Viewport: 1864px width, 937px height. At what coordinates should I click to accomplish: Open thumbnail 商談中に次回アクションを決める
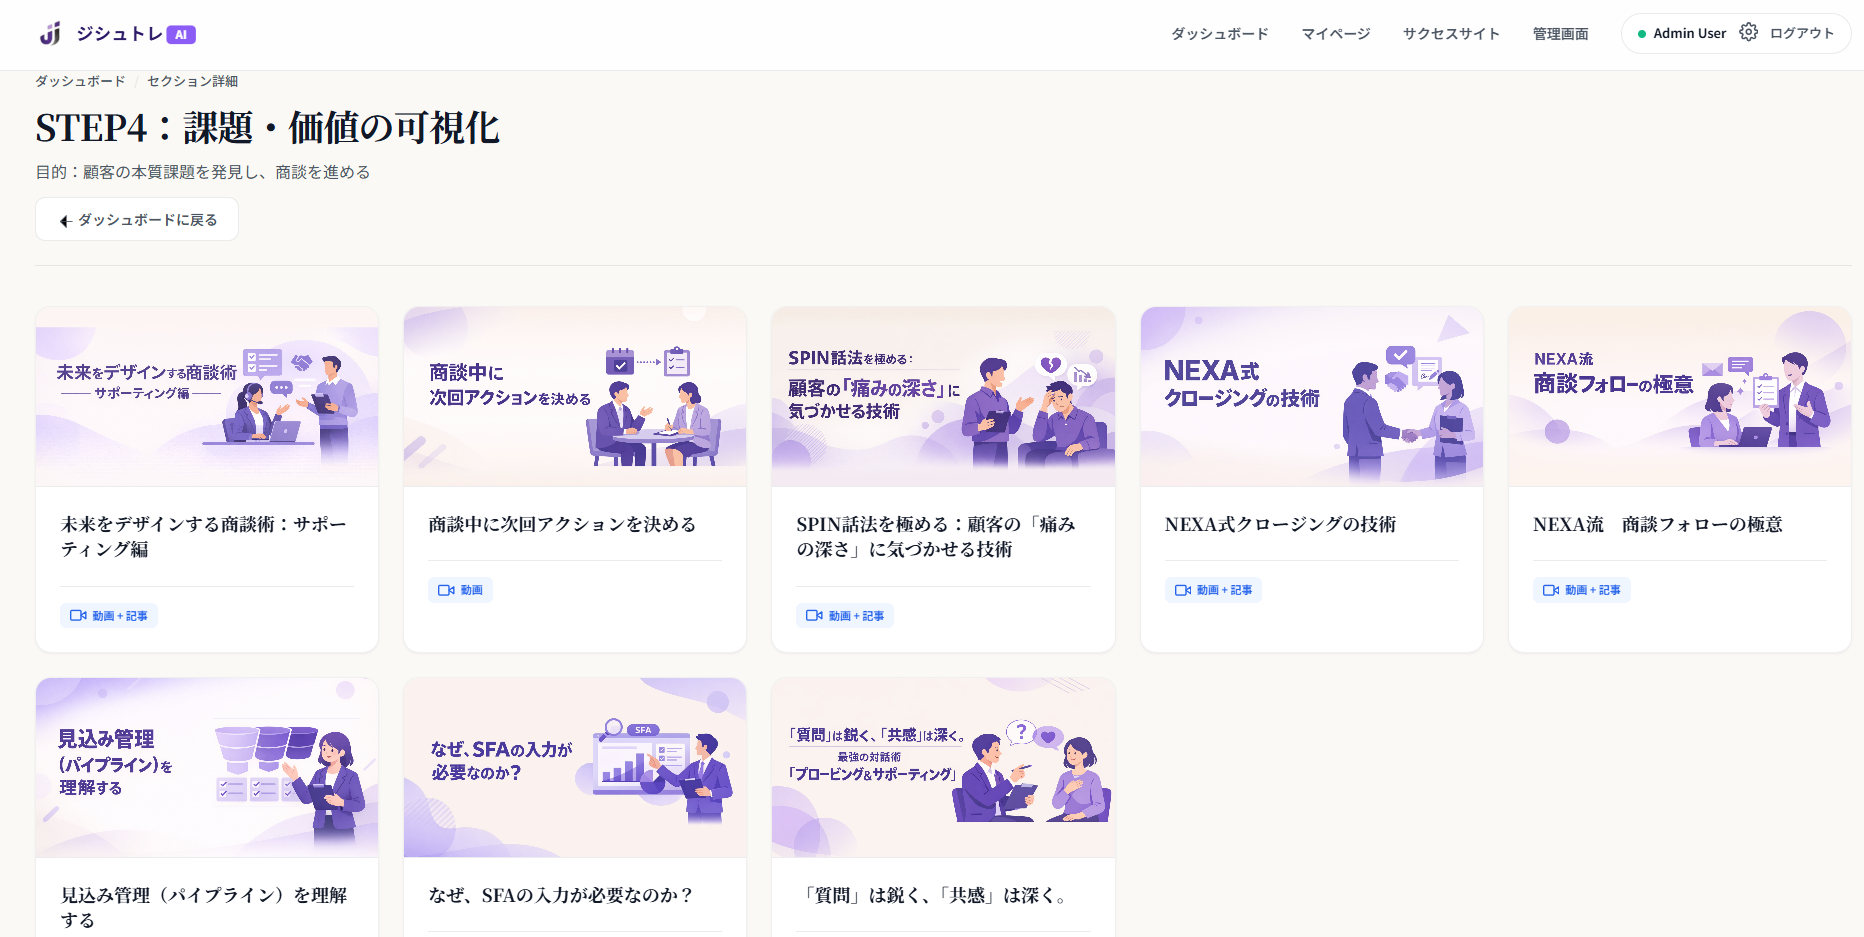[575, 397]
